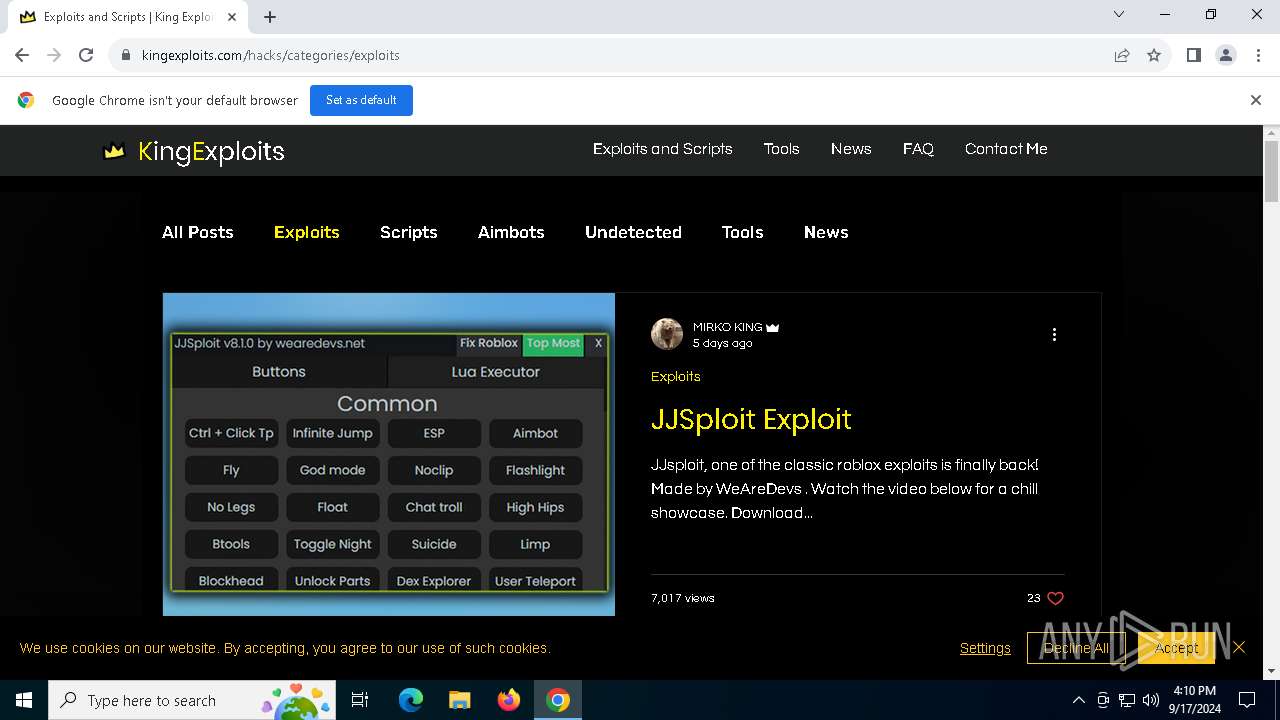
Task: Open the Contact Me page
Action: [x=1006, y=149]
